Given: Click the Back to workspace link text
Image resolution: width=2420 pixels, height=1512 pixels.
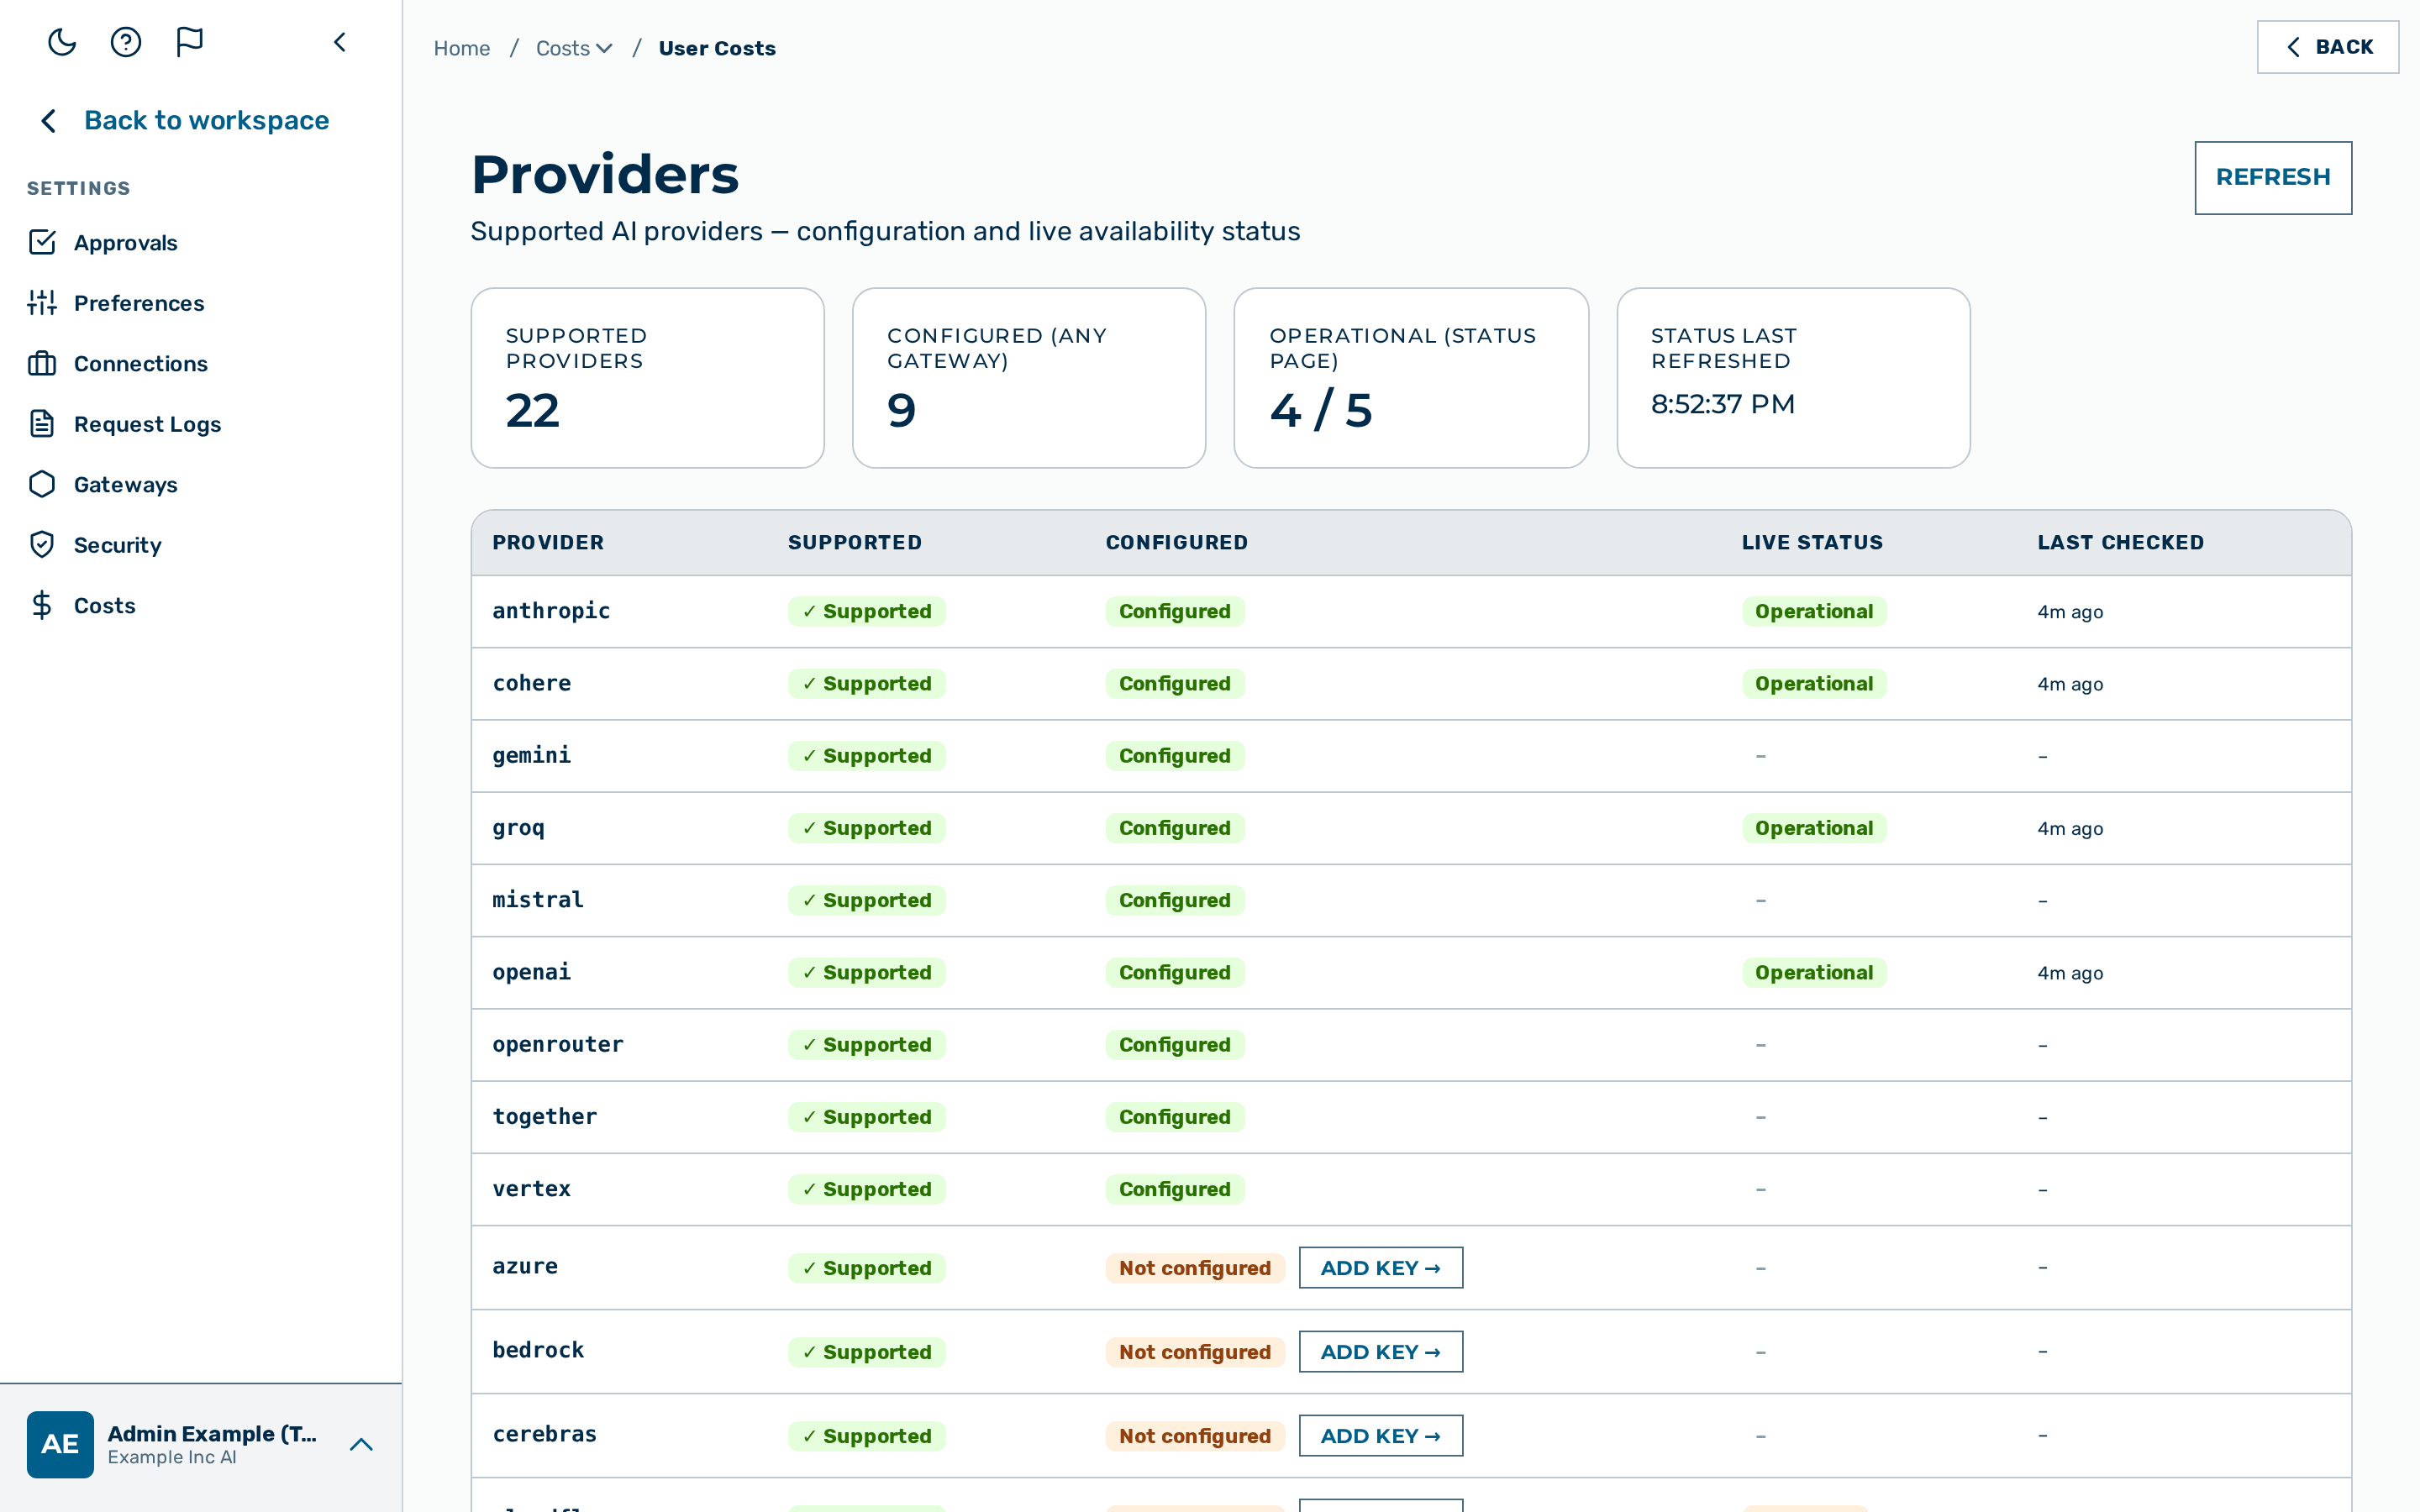Looking at the screenshot, I should [207, 120].
